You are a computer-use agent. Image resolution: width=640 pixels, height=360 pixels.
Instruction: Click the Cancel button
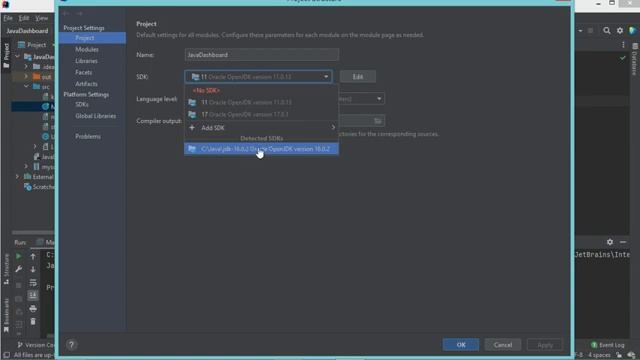pyautogui.click(x=503, y=345)
